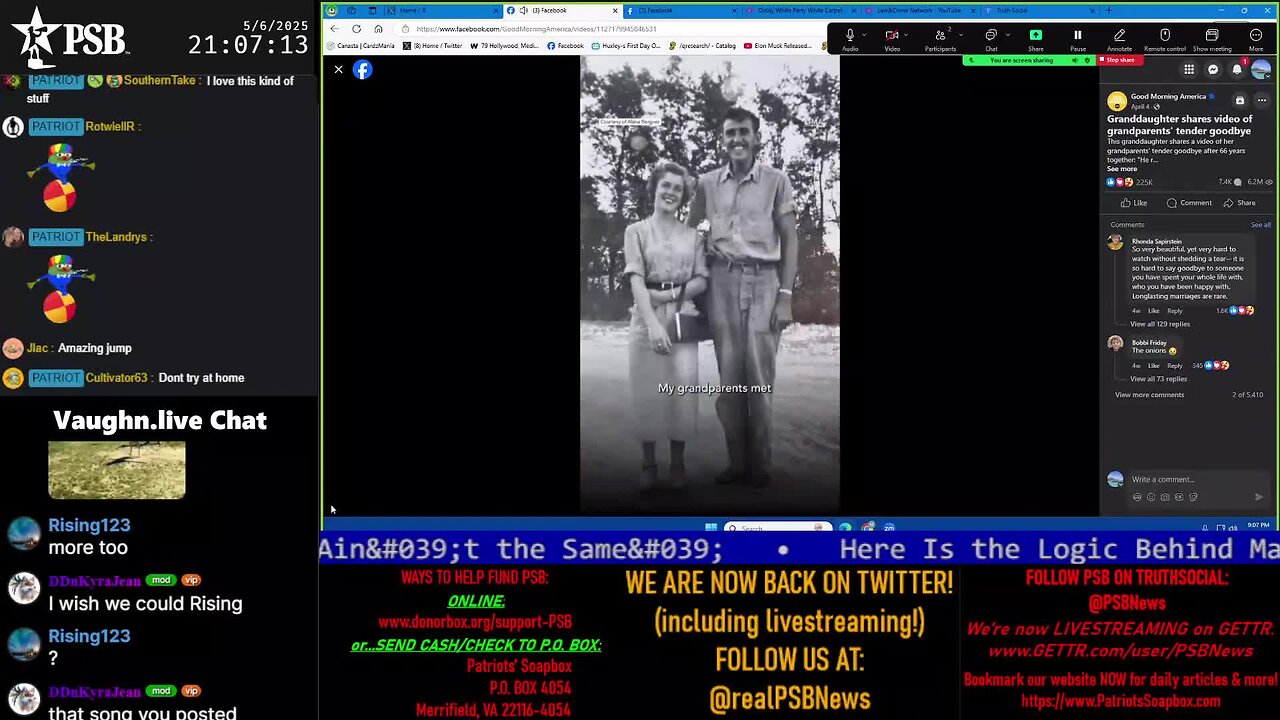Share the video post

1240,203
